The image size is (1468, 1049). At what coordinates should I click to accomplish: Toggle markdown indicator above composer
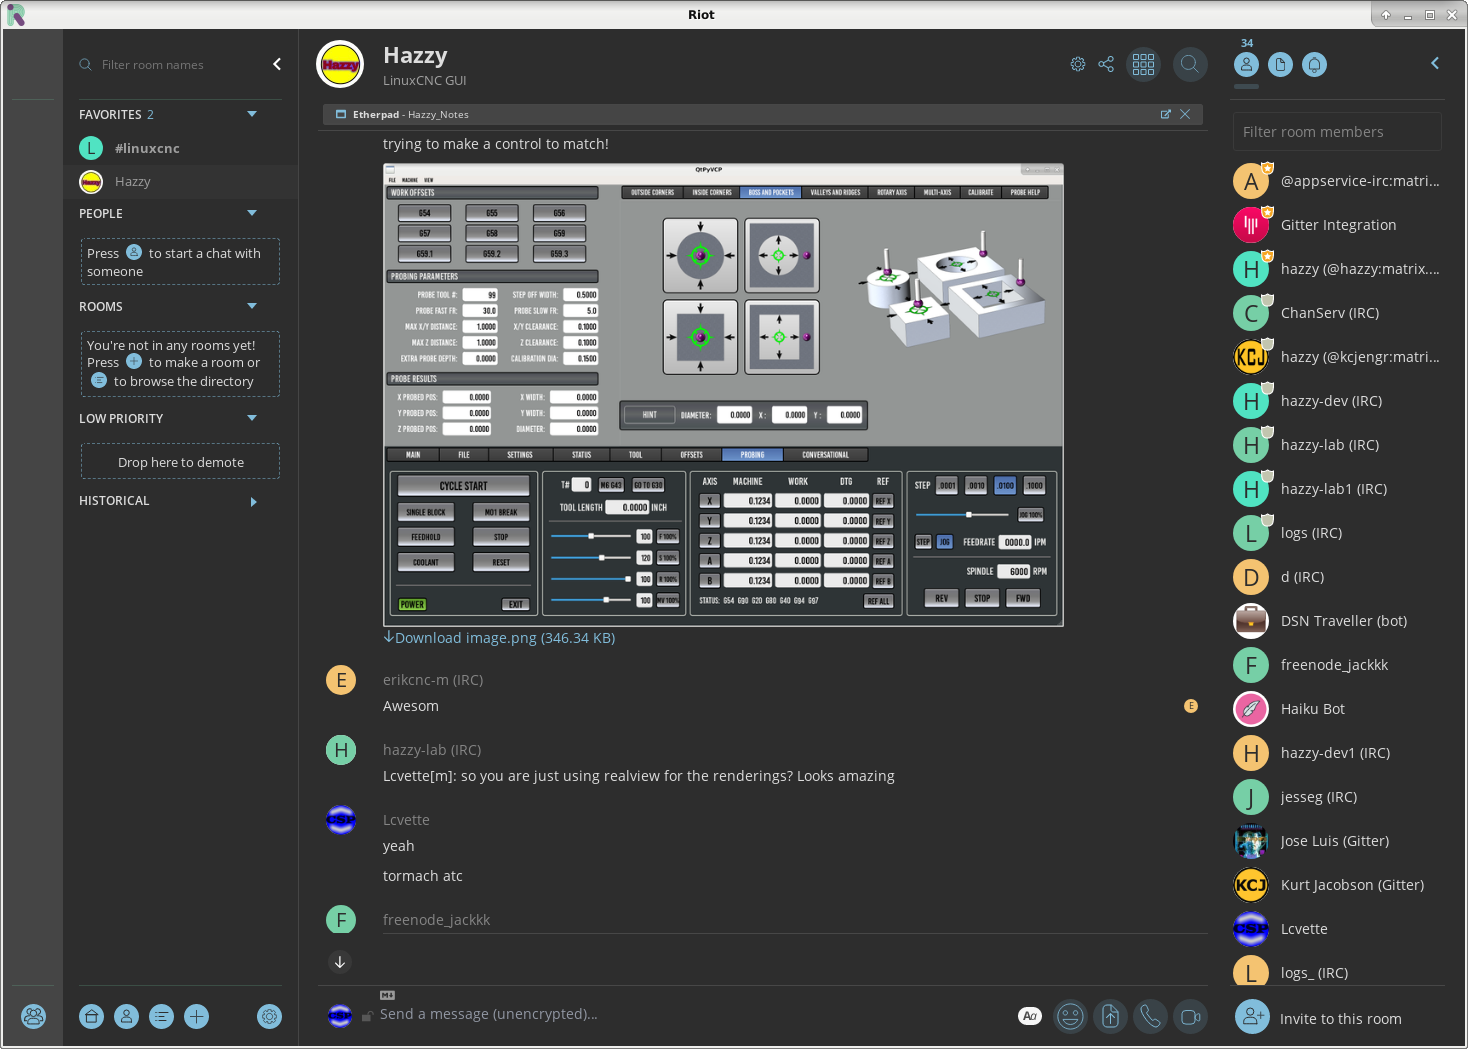pos(387,995)
